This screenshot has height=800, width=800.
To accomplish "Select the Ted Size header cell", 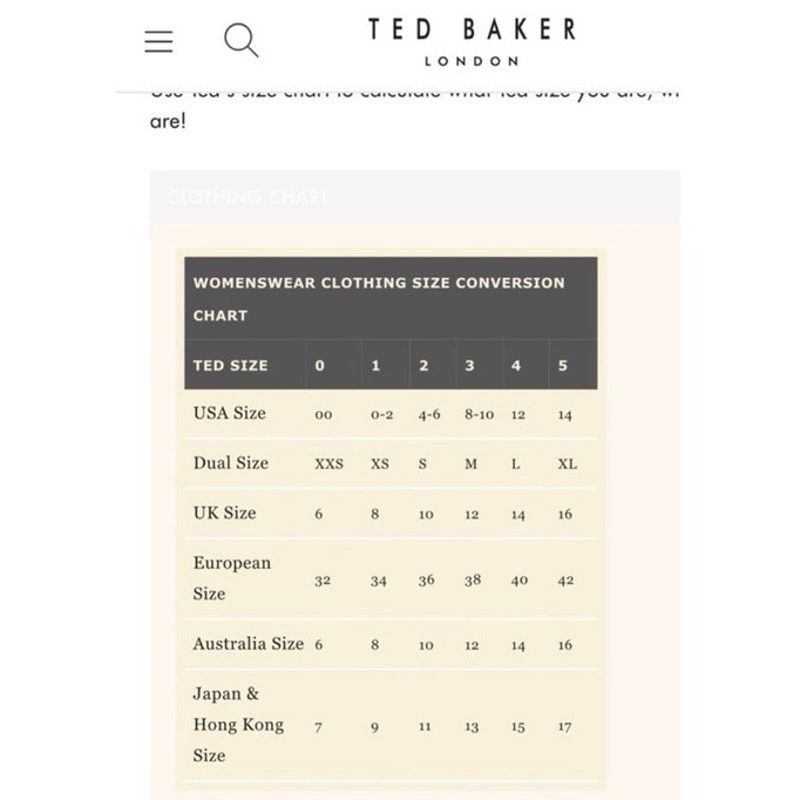I will coord(231,365).
